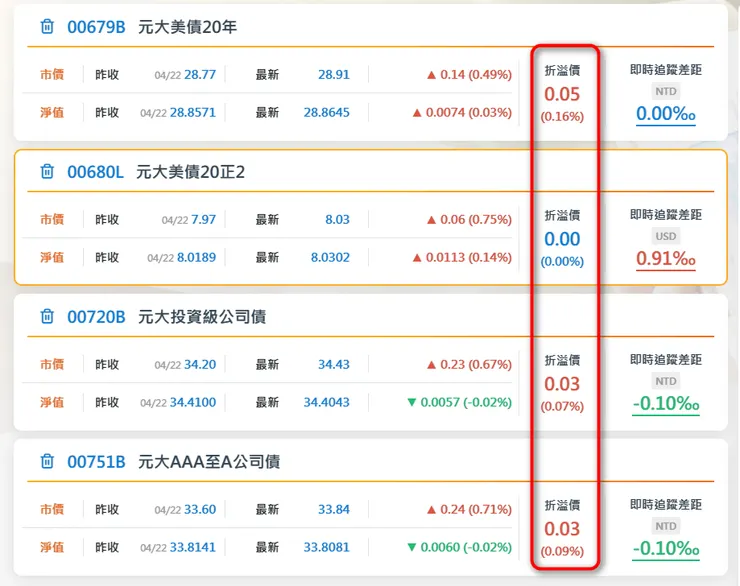Click the premium percentage (0.09%)

pyautogui.click(x=562, y=551)
